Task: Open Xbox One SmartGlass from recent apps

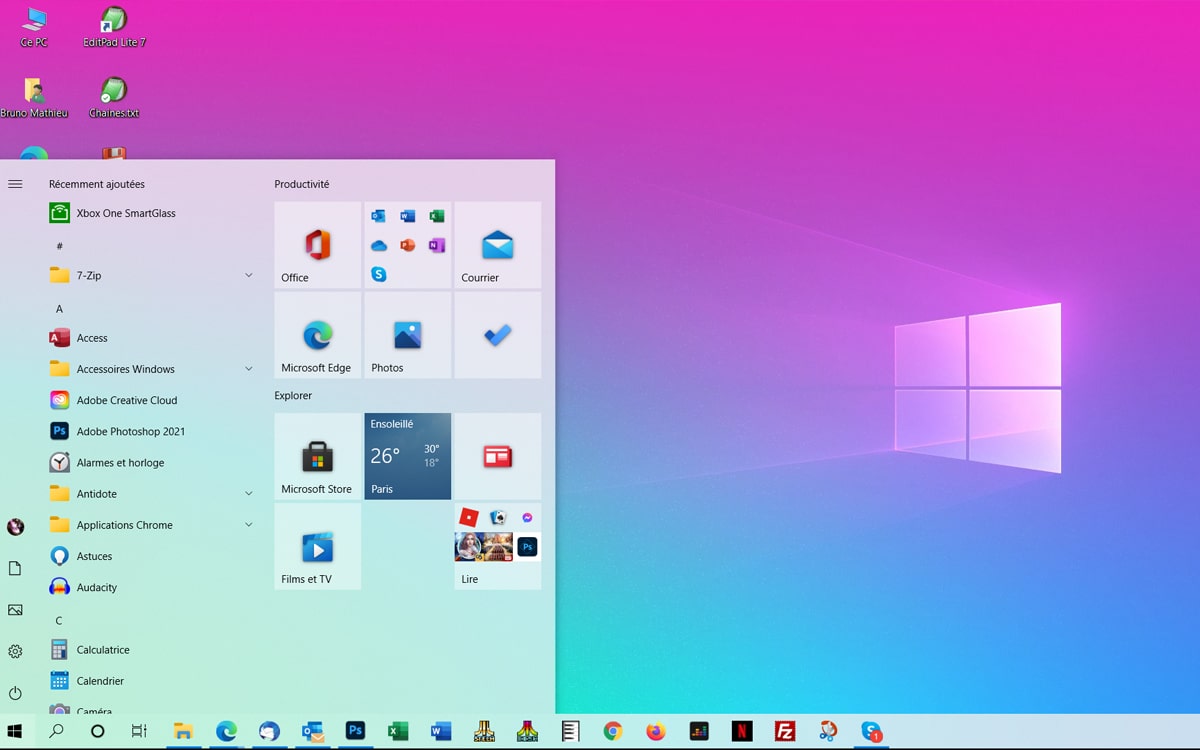Action: tap(152, 213)
